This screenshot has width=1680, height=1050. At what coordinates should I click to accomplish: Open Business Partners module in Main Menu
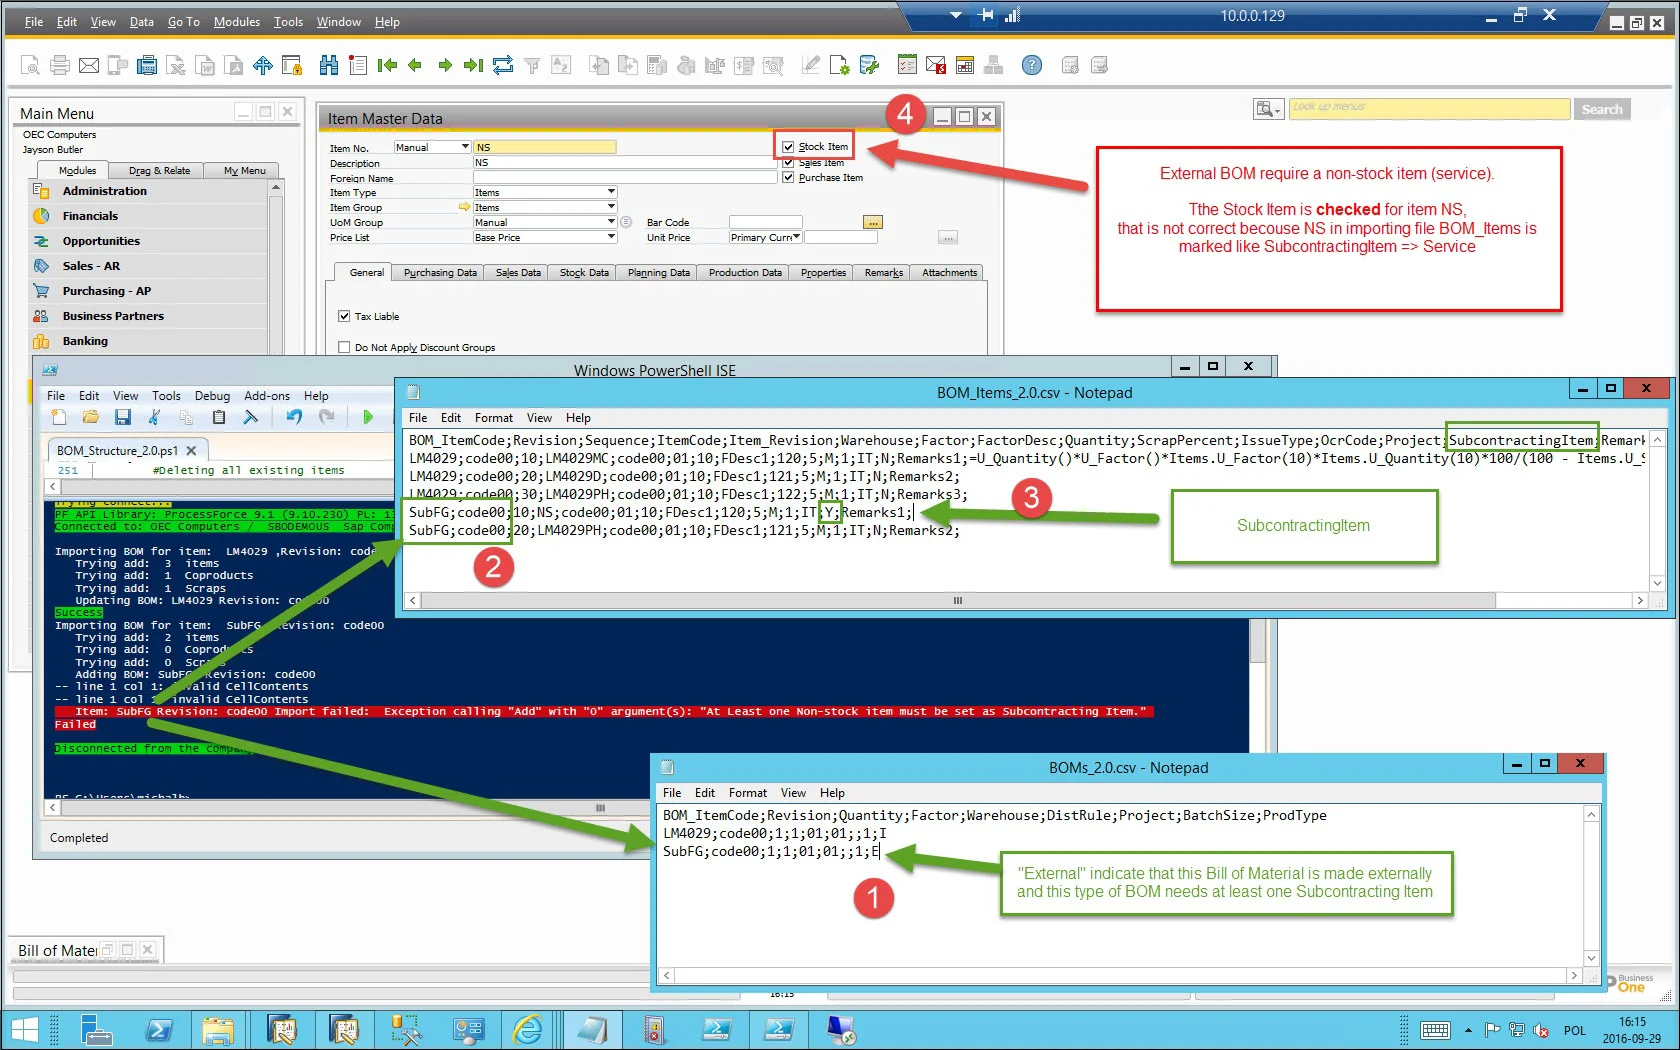click(113, 316)
